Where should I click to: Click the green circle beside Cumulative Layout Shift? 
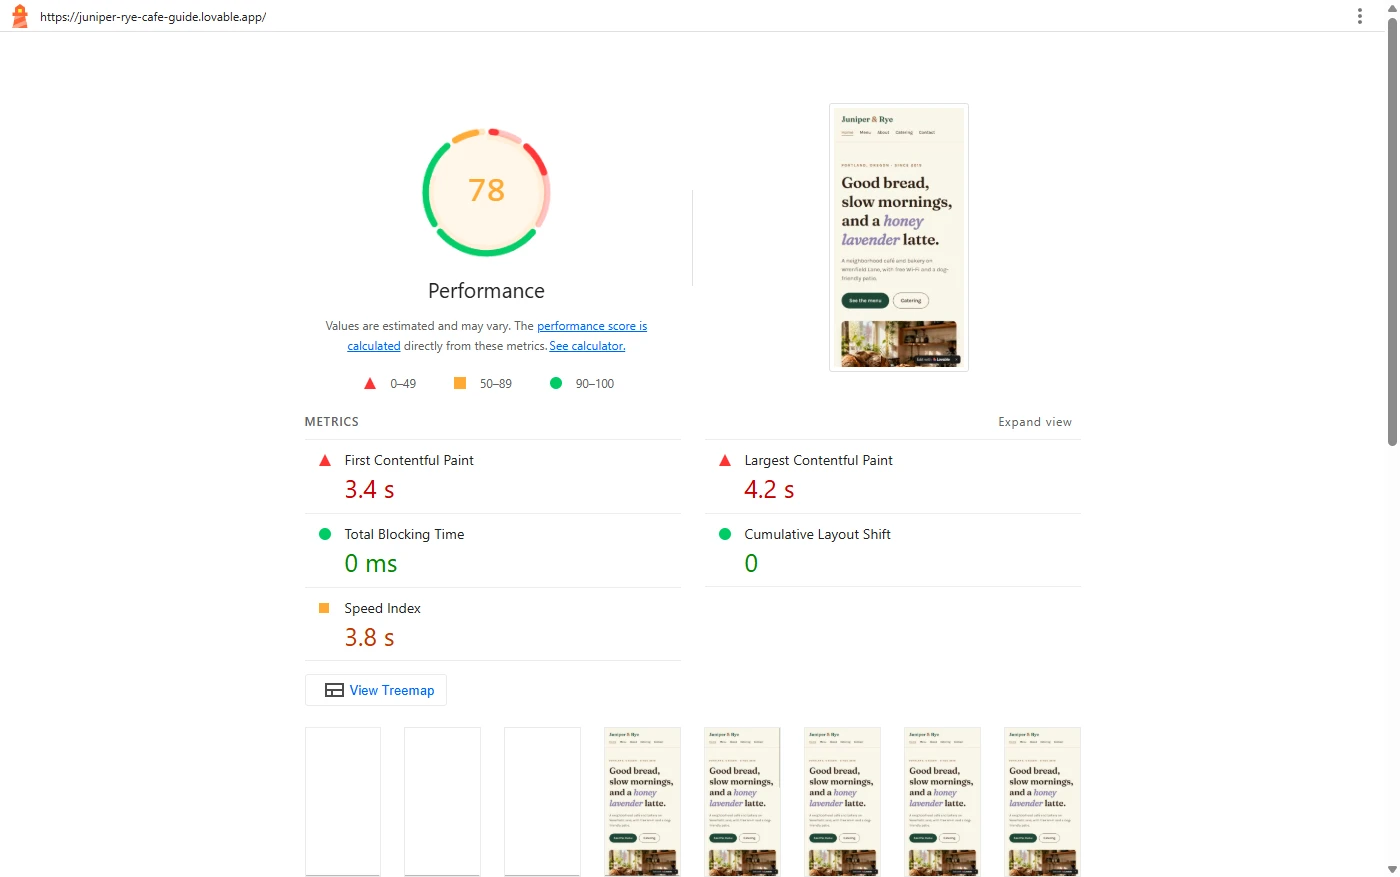pyautogui.click(x=725, y=534)
